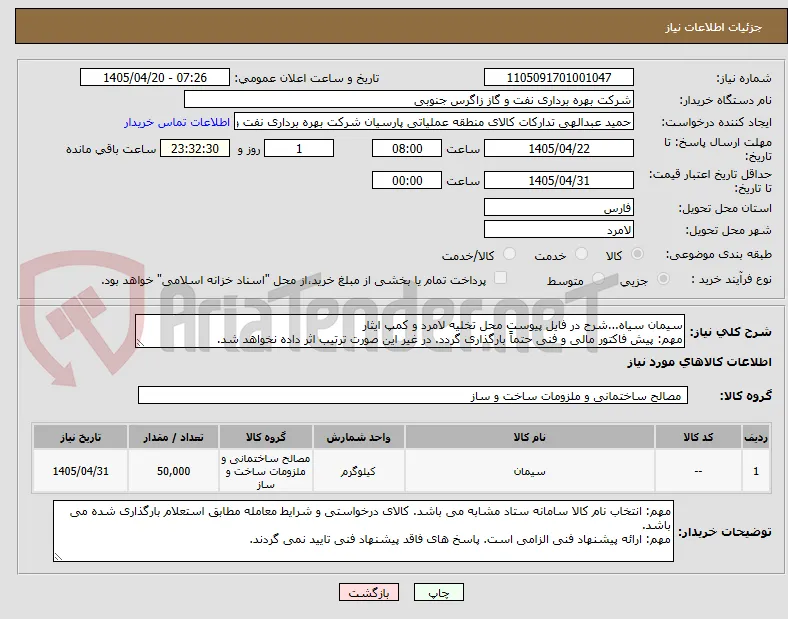The image size is (788, 619).
Task: Click the -- item code cell
Action: coord(698,471)
